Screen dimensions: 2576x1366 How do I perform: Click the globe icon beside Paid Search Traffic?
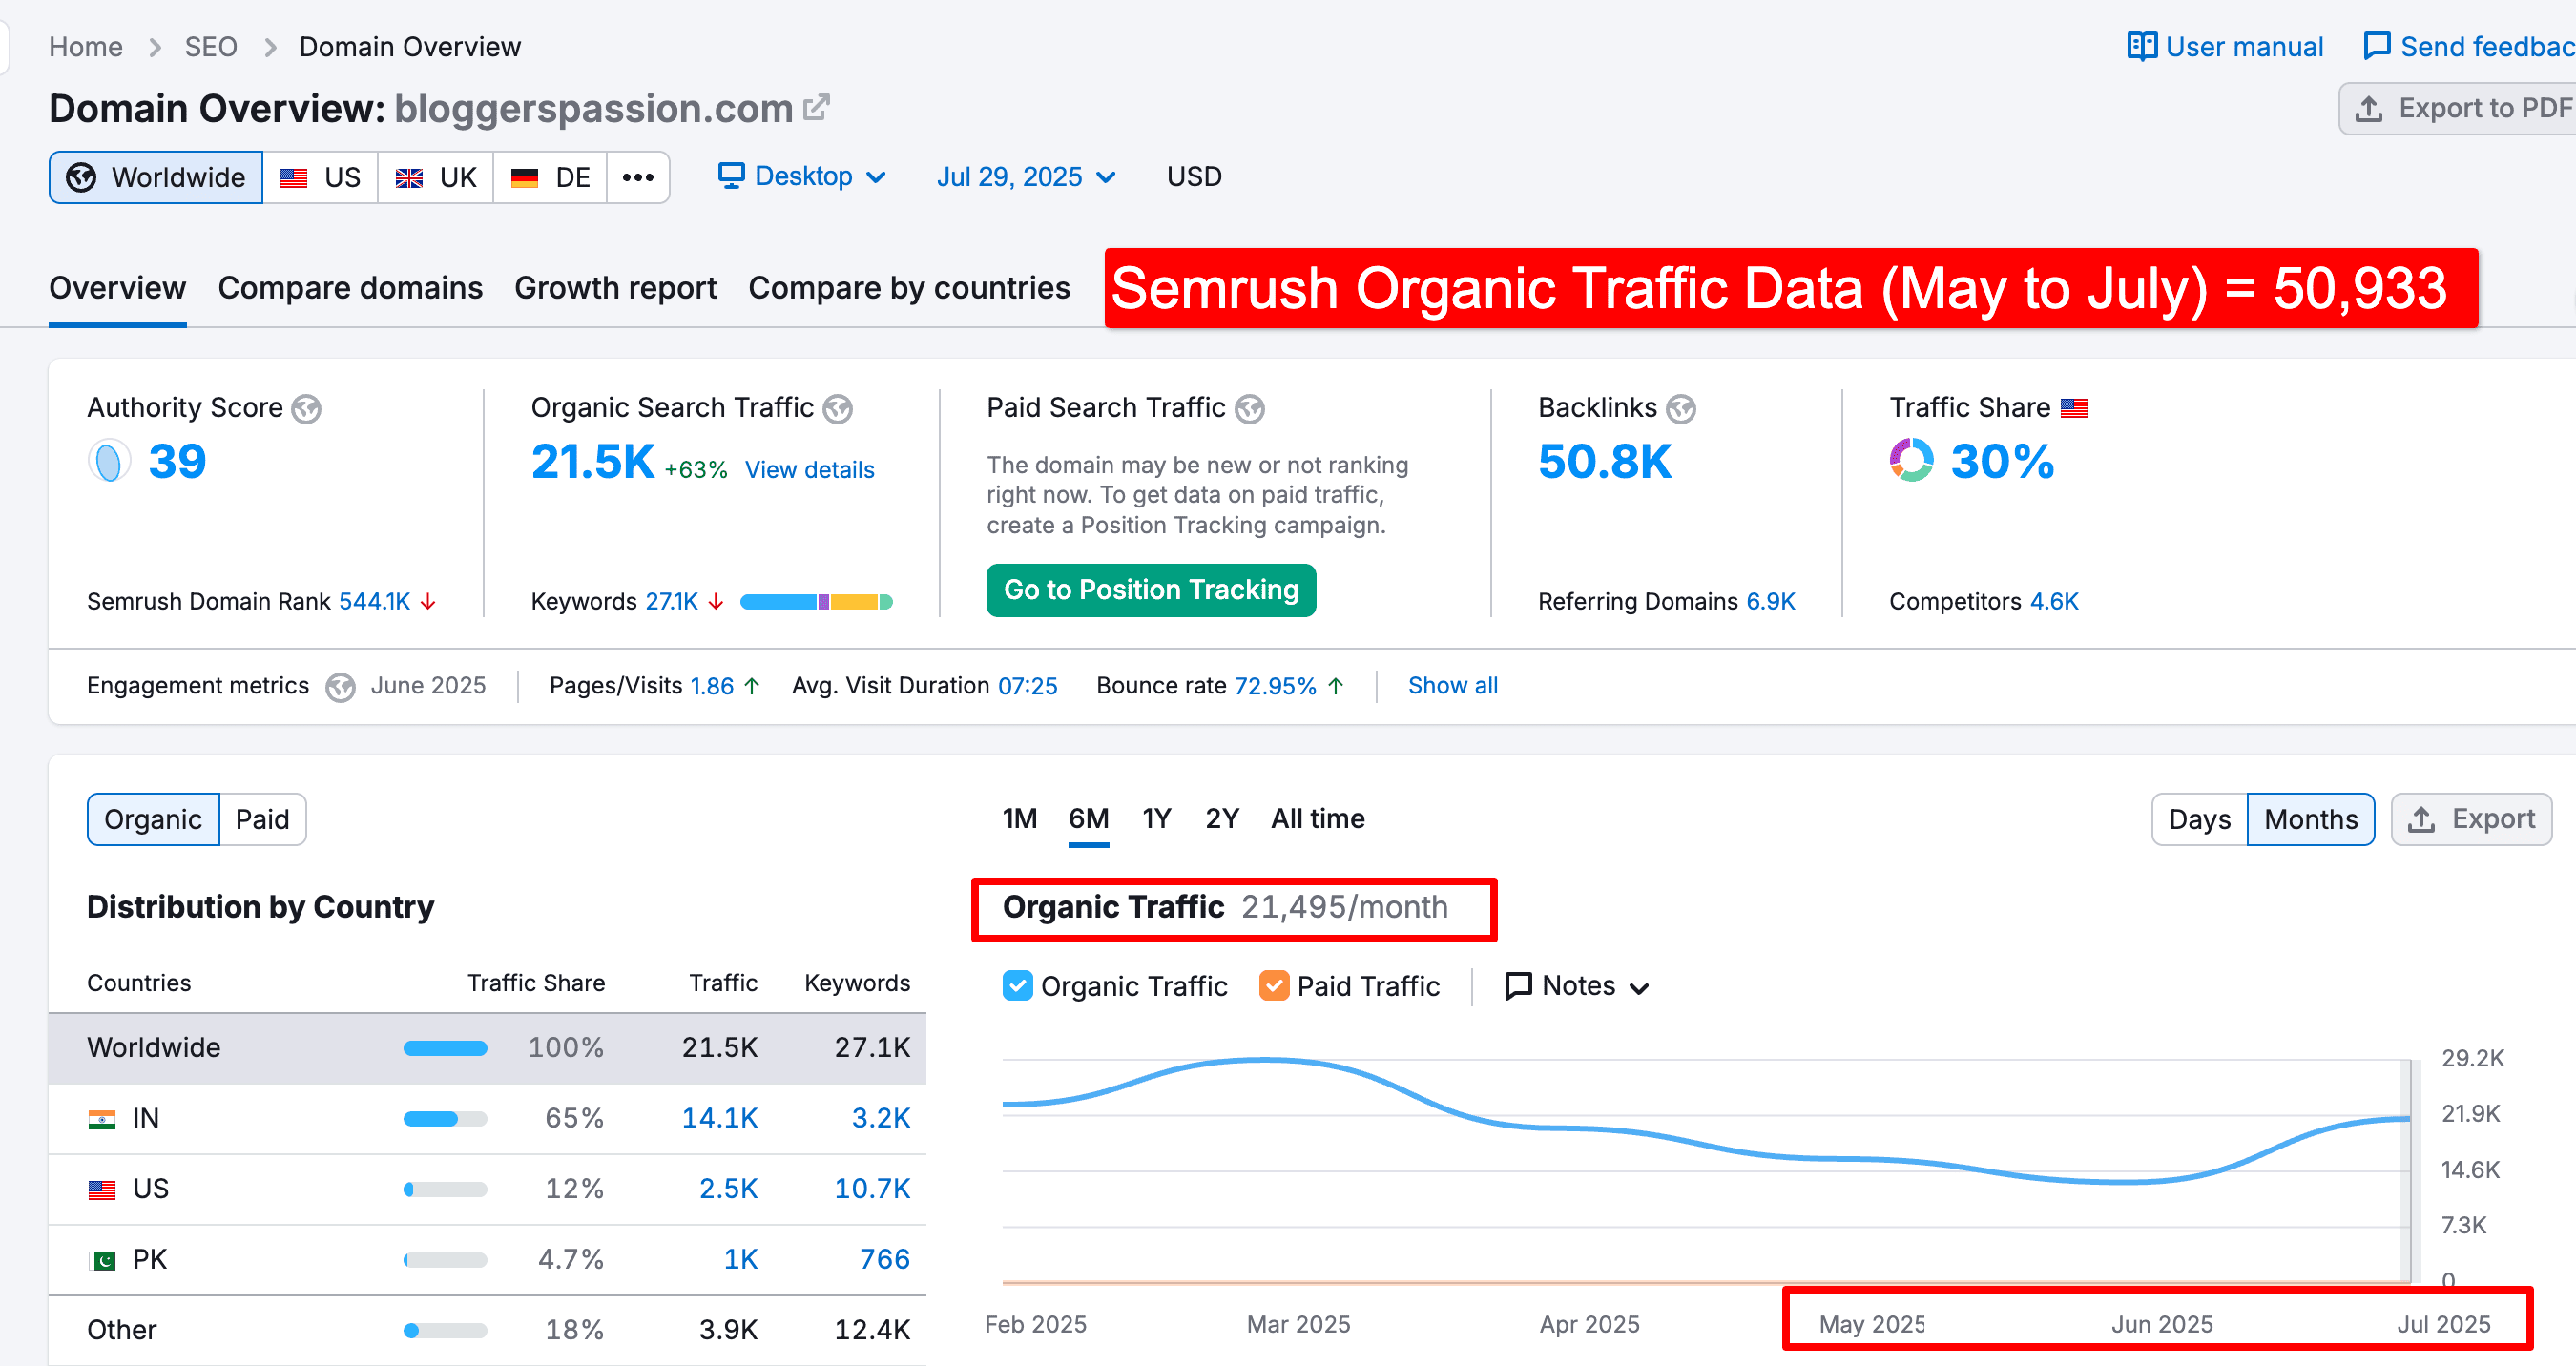tap(1249, 409)
